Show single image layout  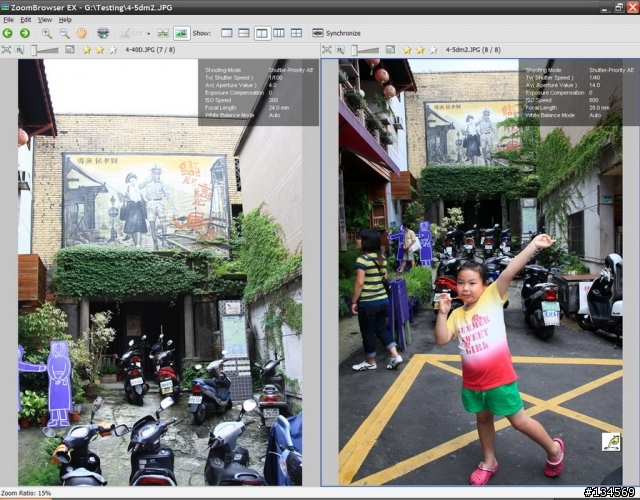coord(227,33)
